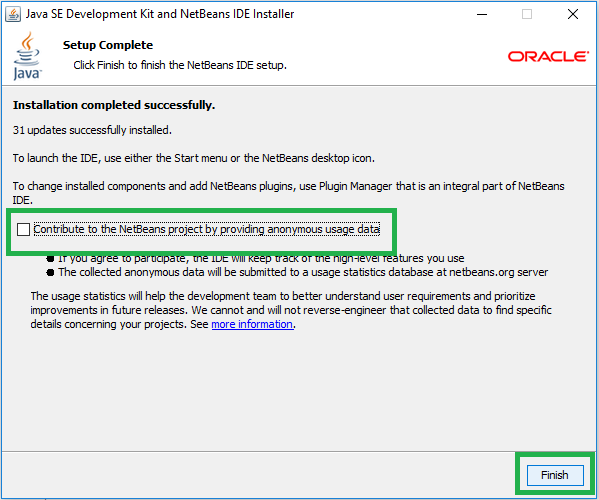Click the netbeans.org server bullet line

click(x=298, y=272)
